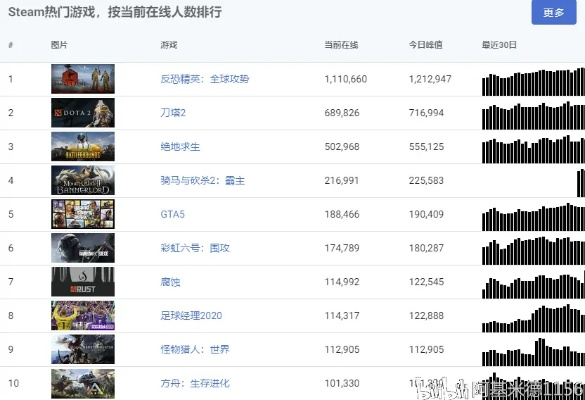Select the current online value 689,826
The width and height of the screenshot is (585, 400).
342,113
